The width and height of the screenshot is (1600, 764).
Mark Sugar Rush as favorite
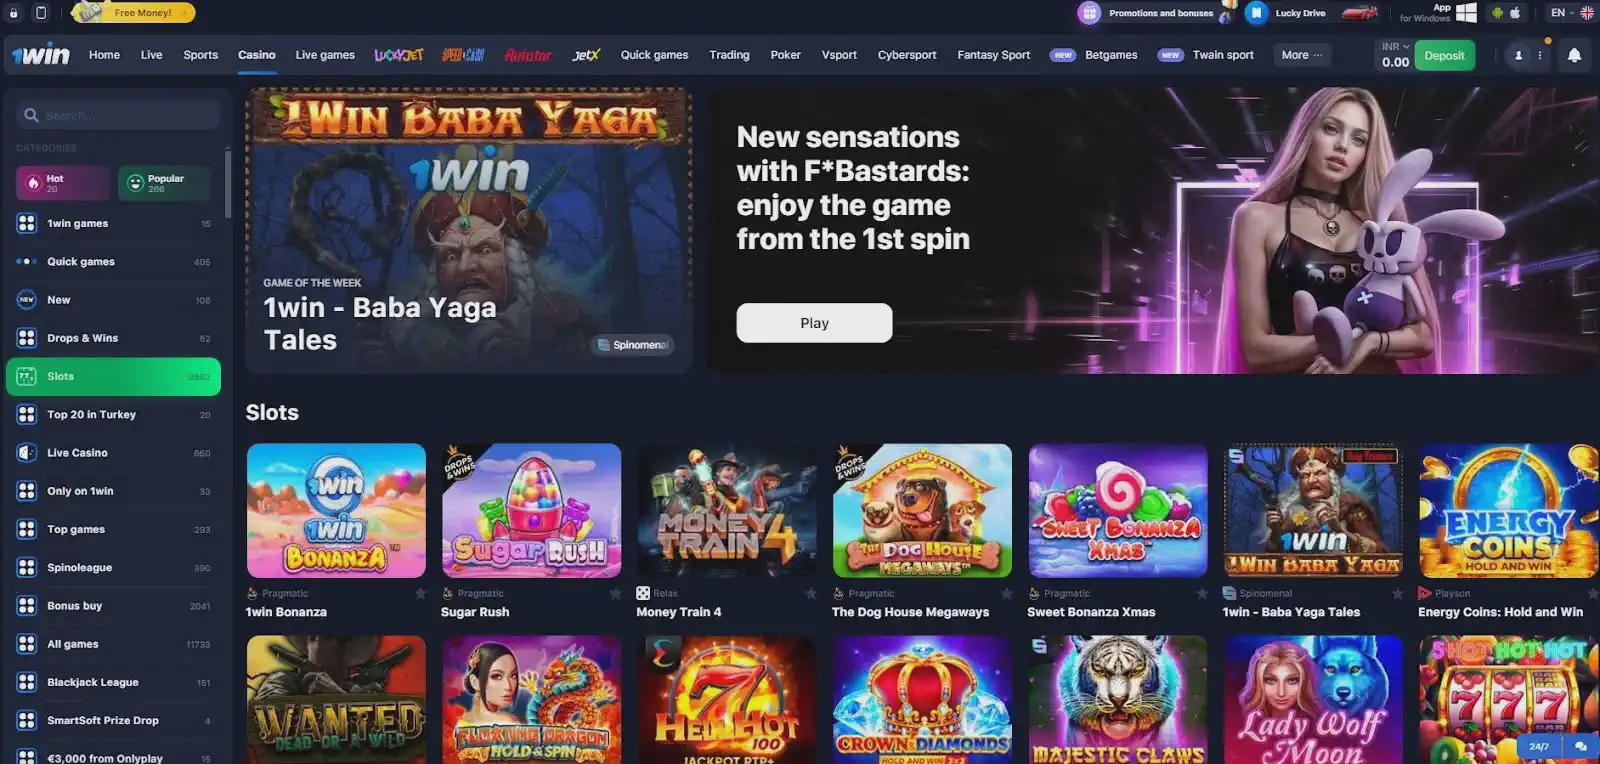point(615,593)
